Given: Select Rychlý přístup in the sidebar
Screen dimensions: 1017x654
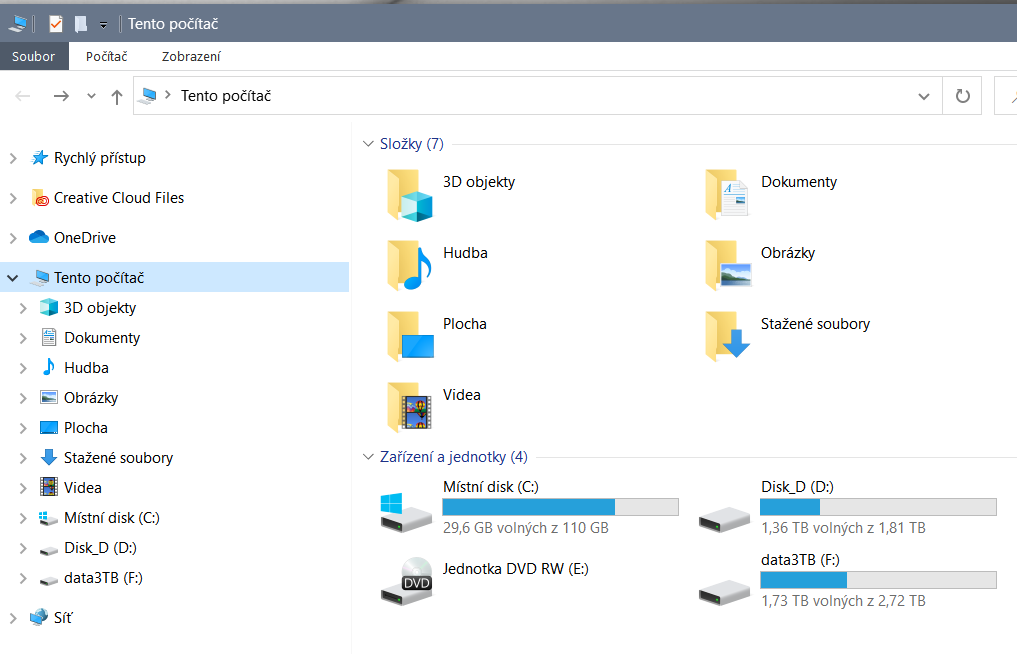Looking at the screenshot, I should pos(99,158).
